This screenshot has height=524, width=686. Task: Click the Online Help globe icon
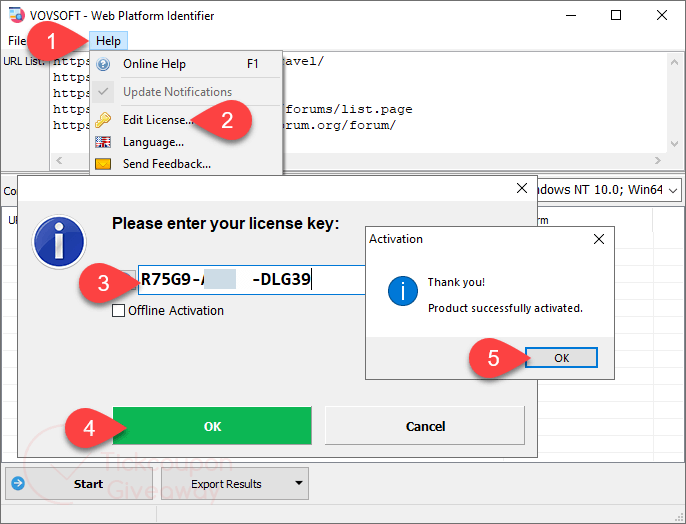point(103,64)
